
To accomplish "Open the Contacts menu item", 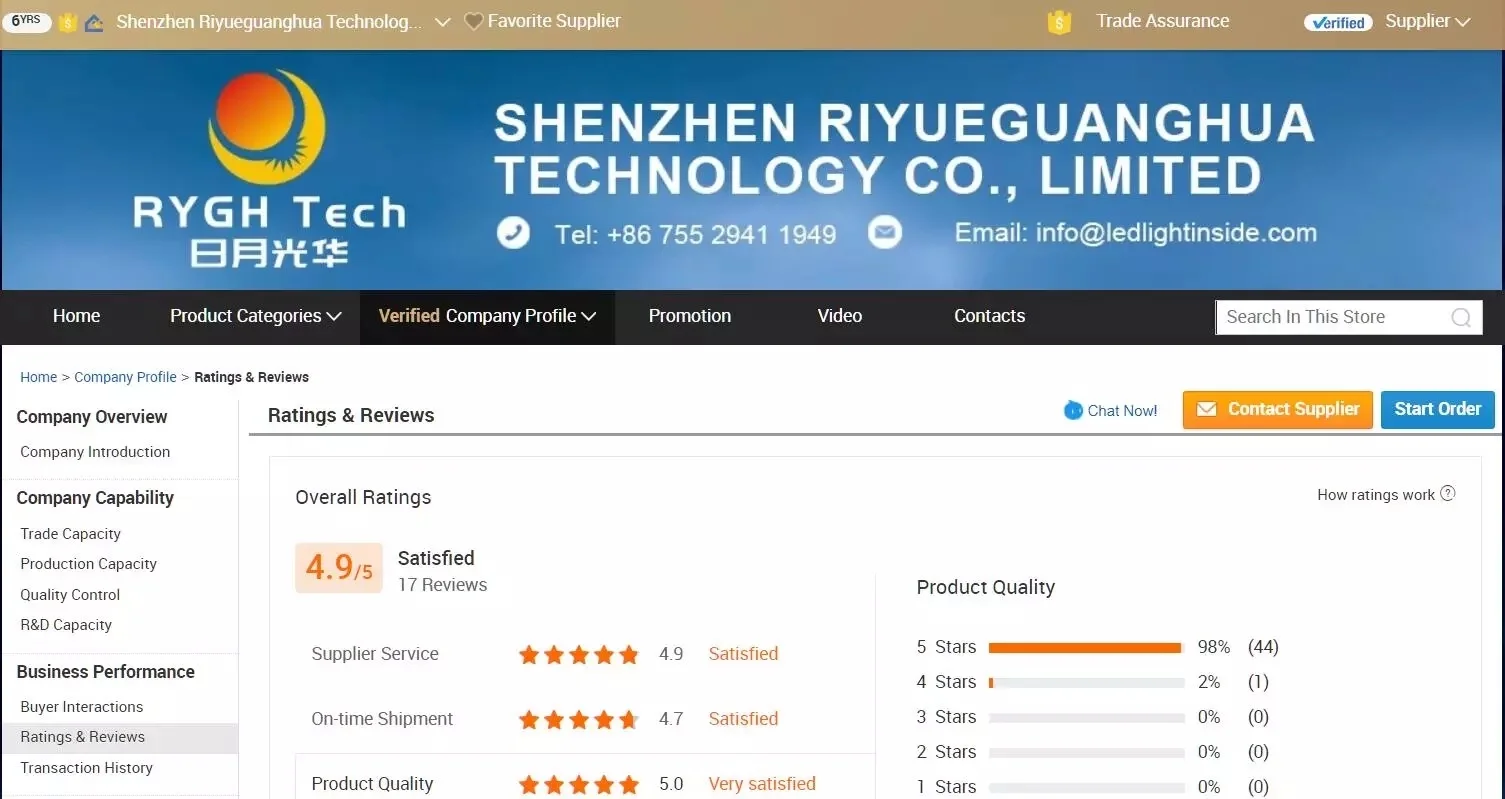I will point(989,316).
